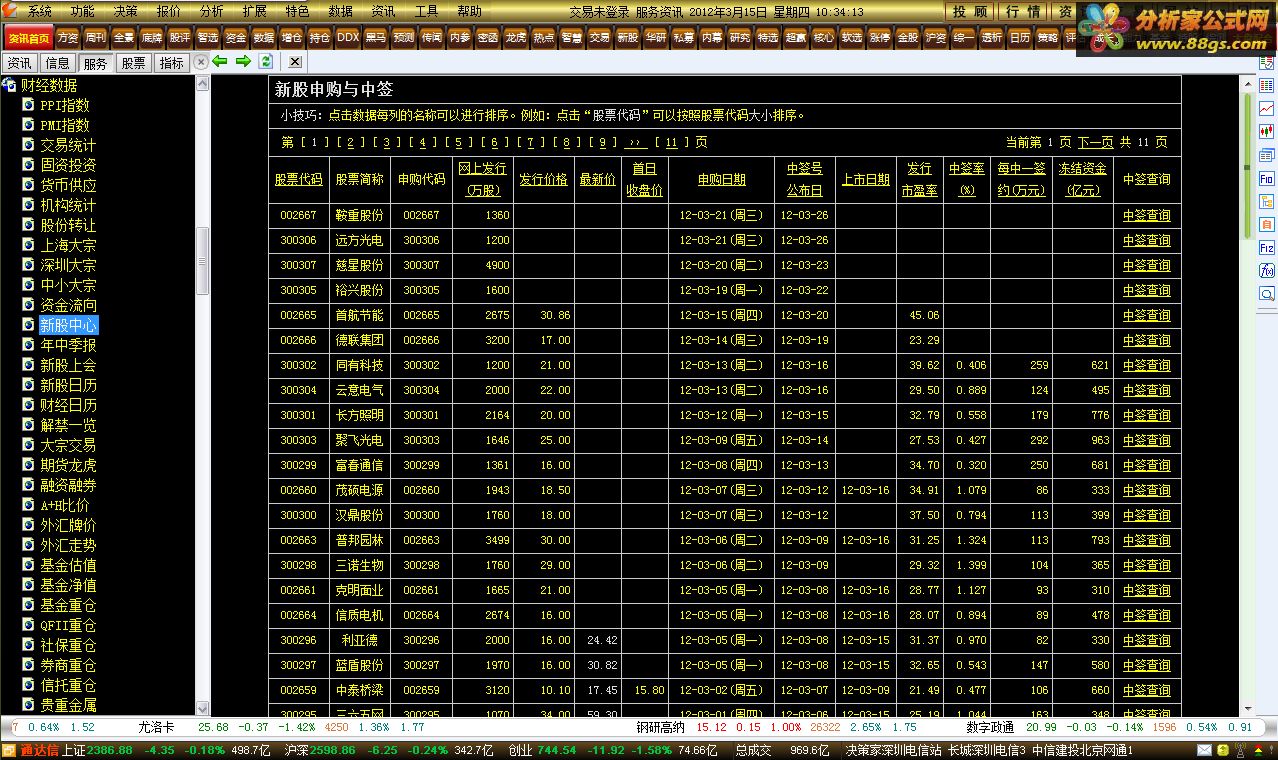The image size is (1278, 760).
Task: Click the 资讯首页 toolbar button
Action: (x=27, y=37)
